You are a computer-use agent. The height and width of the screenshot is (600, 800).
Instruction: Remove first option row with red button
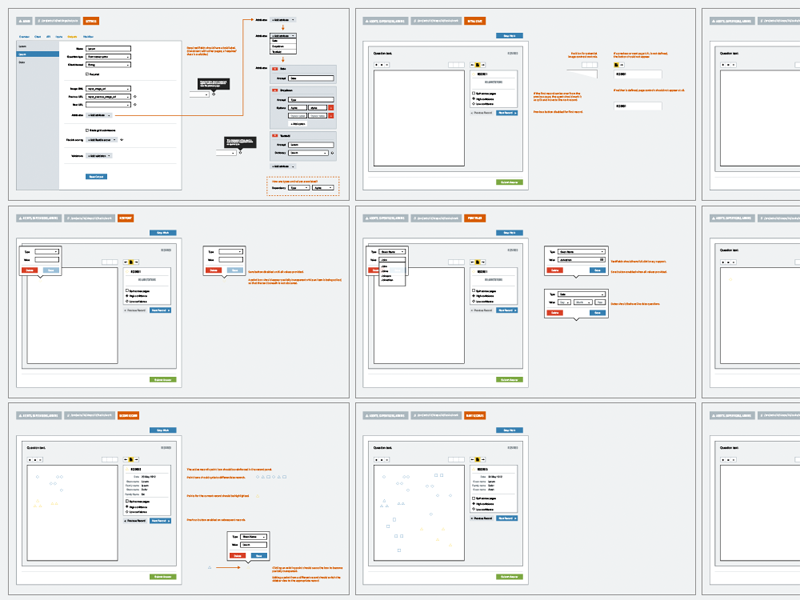pos(331,108)
